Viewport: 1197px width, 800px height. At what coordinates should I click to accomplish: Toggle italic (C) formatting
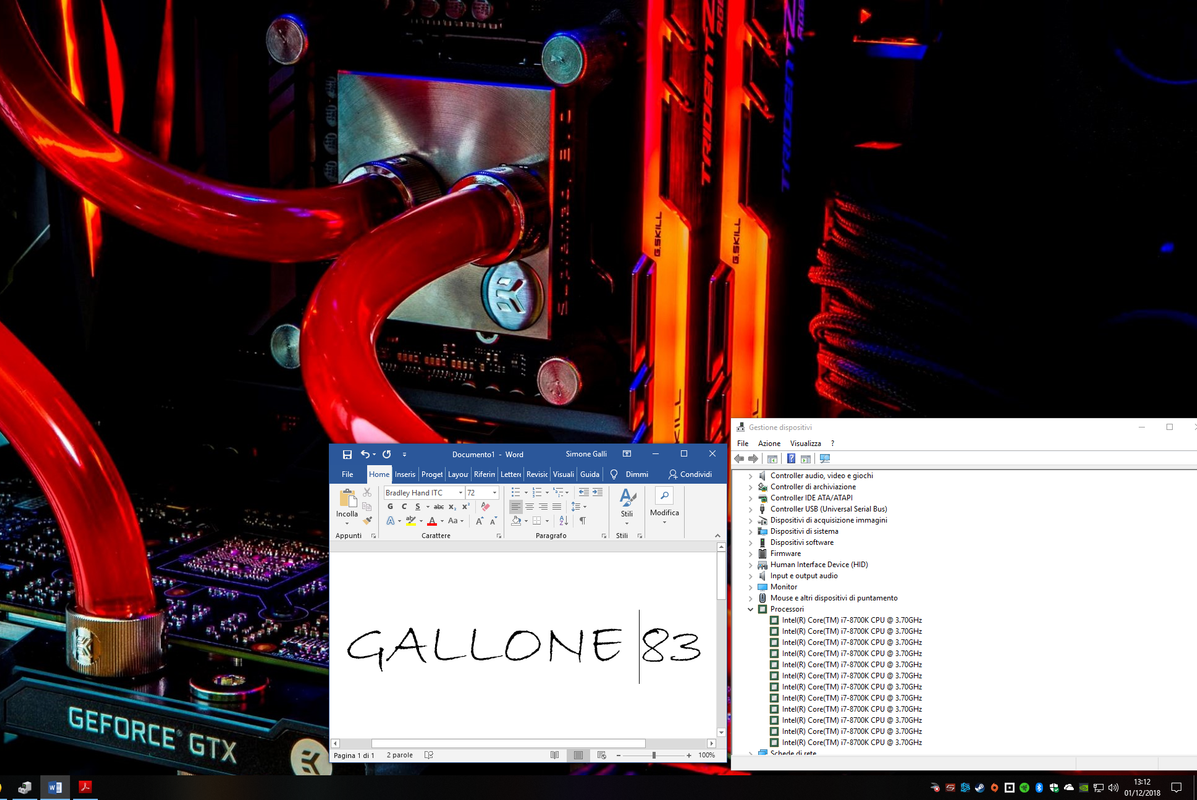[404, 506]
